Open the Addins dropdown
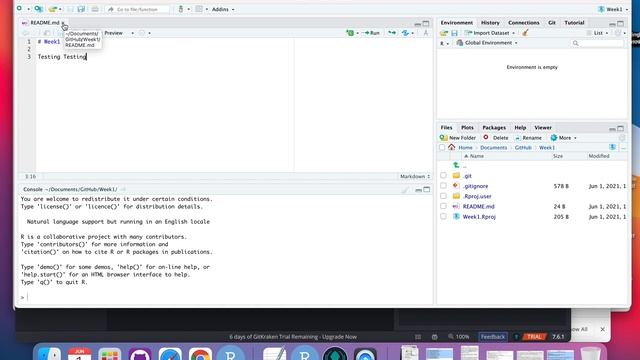 [x=222, y=9]
